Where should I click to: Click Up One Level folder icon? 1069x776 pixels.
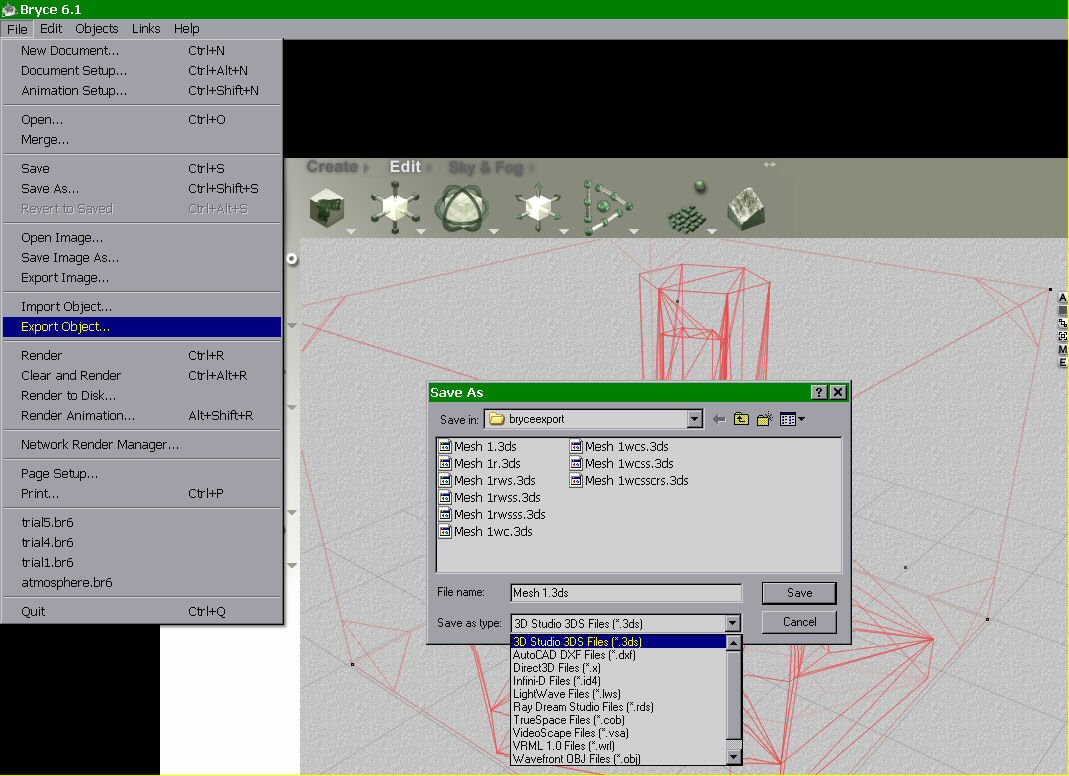(741, 420)
